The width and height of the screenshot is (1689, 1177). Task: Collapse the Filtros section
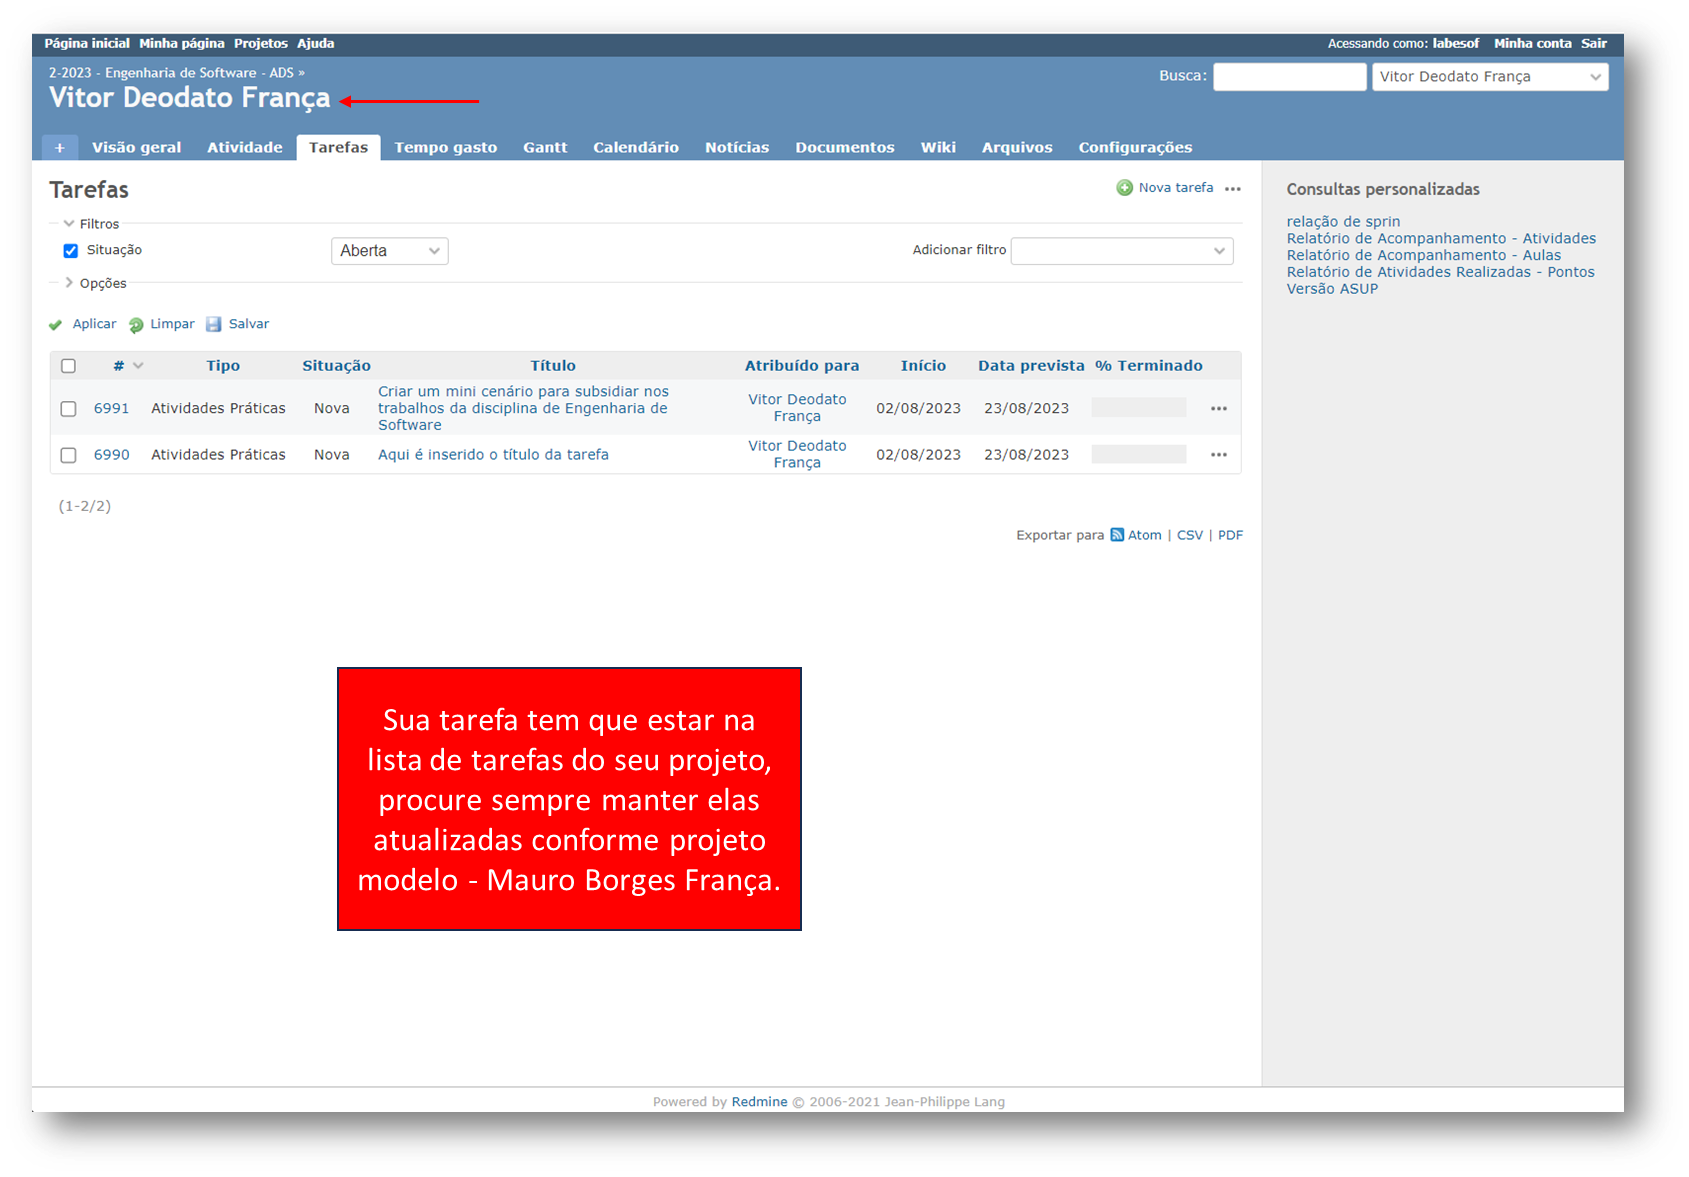pos(91,224)
